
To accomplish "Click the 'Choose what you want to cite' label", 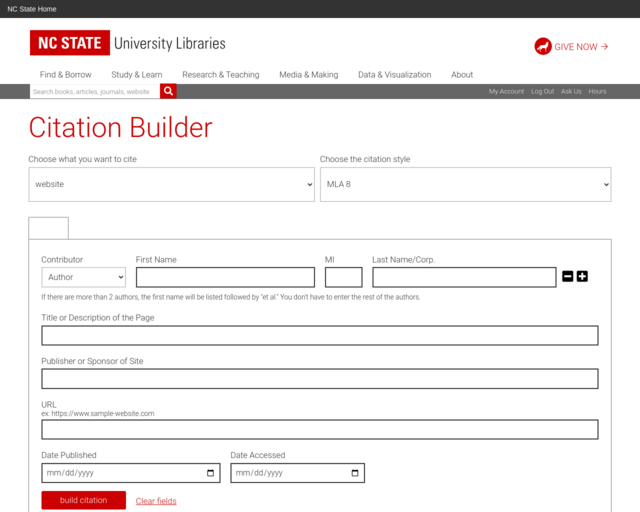I will point(82,159).
